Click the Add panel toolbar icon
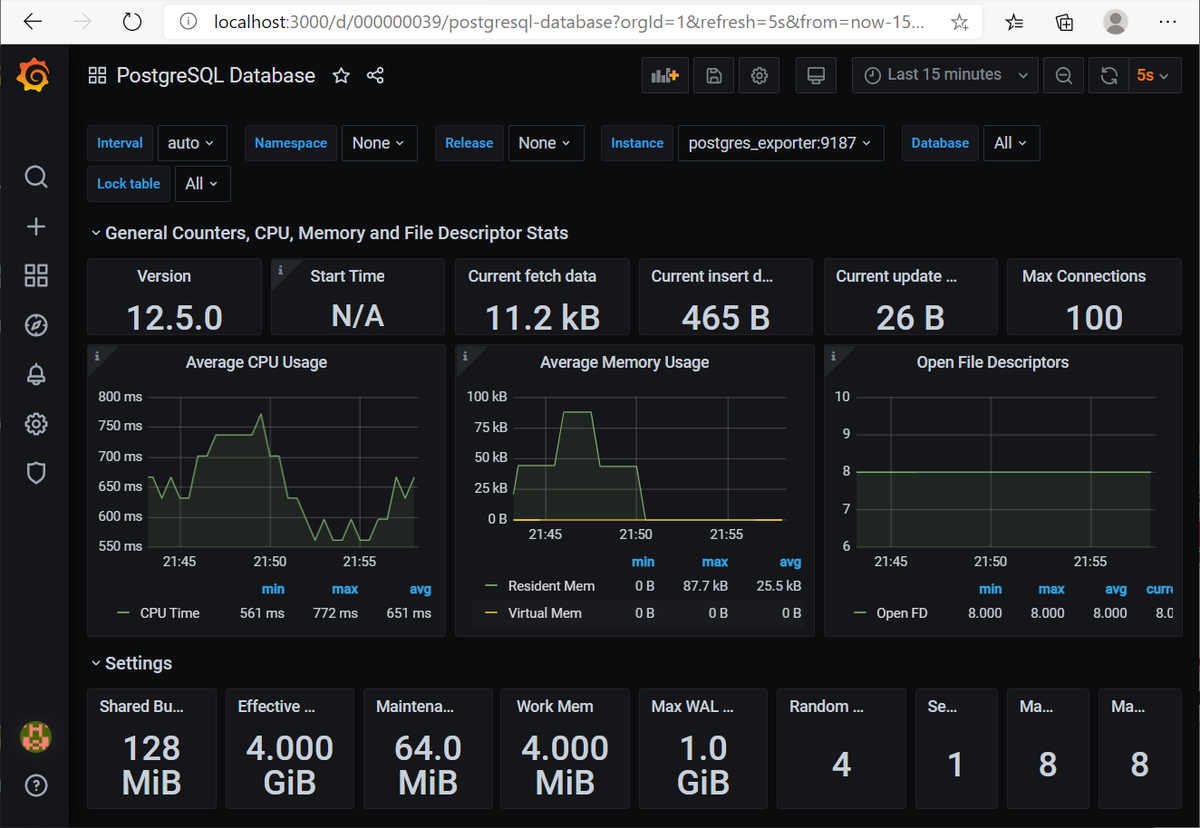The height and width of the screenshot is (828, 1200). pyautogui.click(x=665, y=75)
